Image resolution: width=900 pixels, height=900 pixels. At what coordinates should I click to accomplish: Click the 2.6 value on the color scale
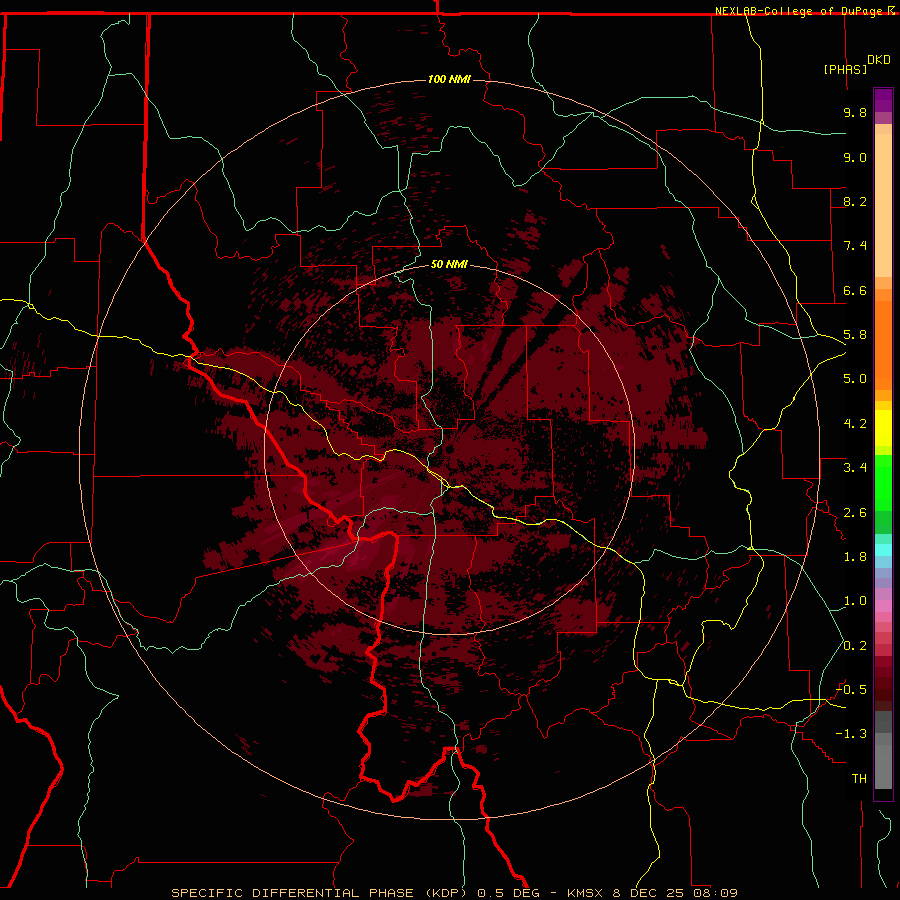(855, 513)
